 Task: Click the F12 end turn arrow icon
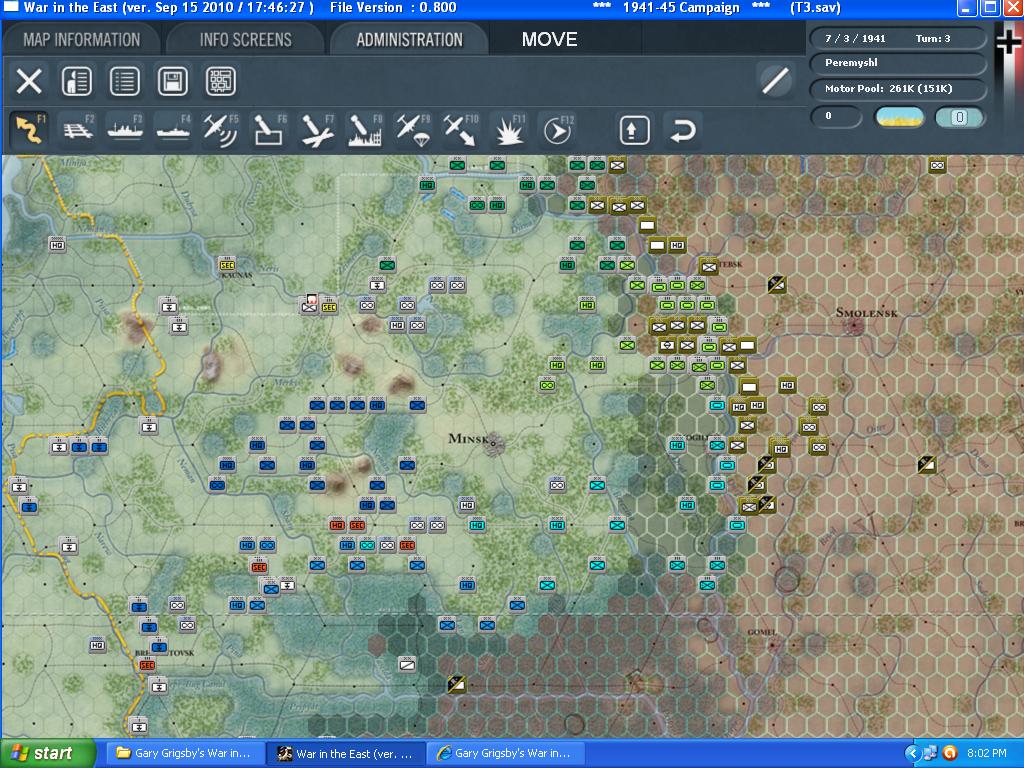[557, 129]
